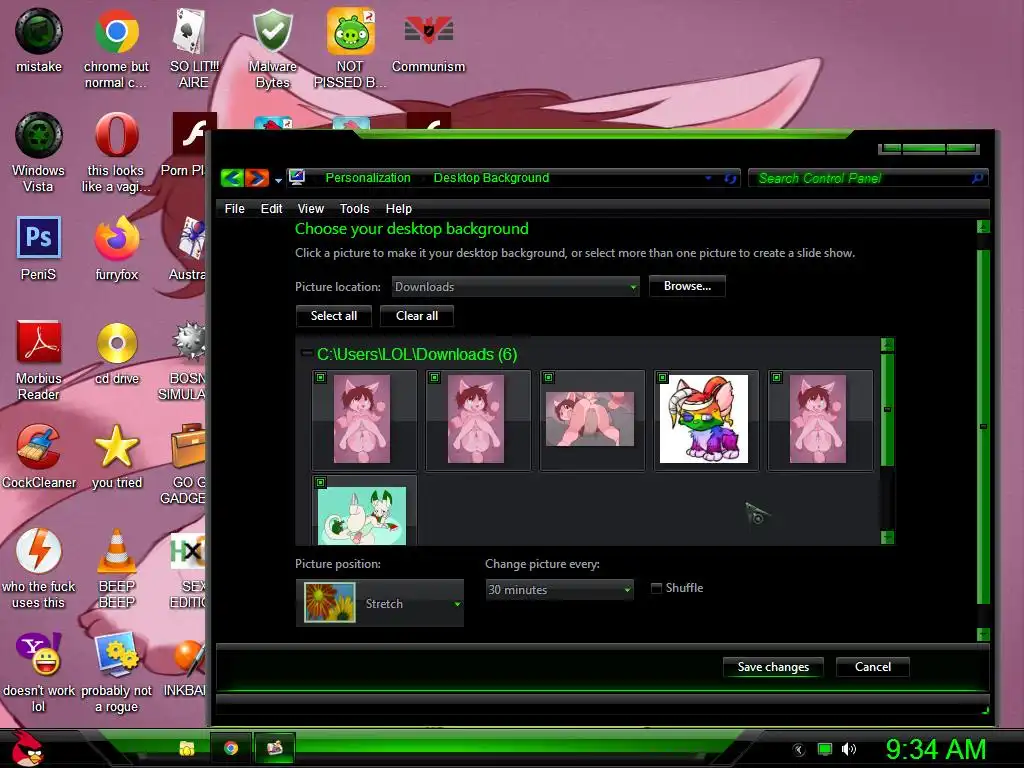
Task: Open the View menu
Action: (x=310, y=208)
